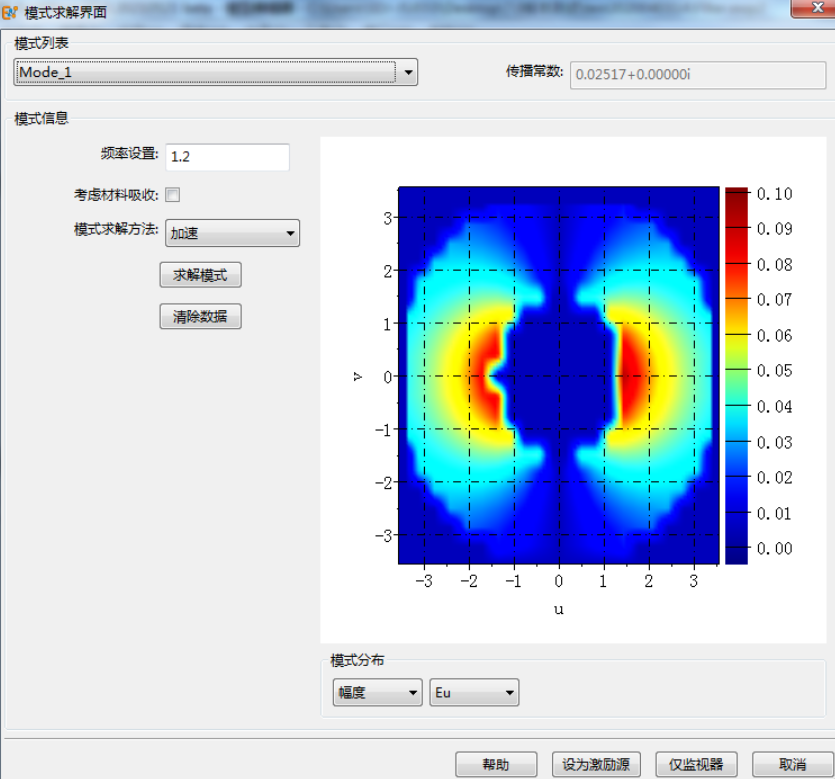The image size is (835, 779).
Task: Close the 模式求解界面 window
Action: tap(816, 7)
